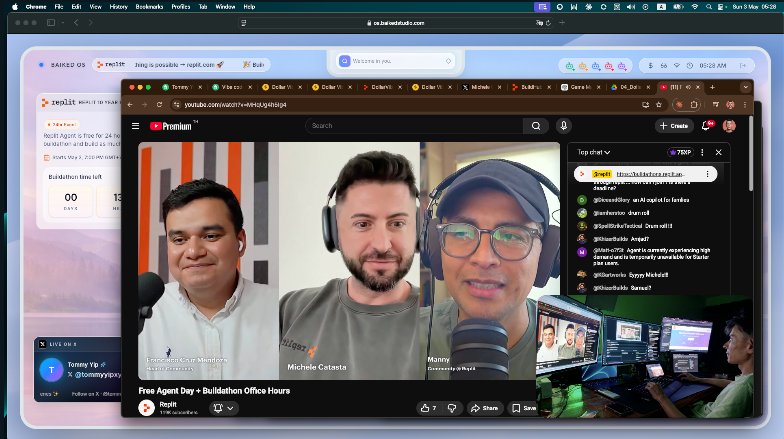
Task: Click the blue robot agent icon
Action: point(596,66)
